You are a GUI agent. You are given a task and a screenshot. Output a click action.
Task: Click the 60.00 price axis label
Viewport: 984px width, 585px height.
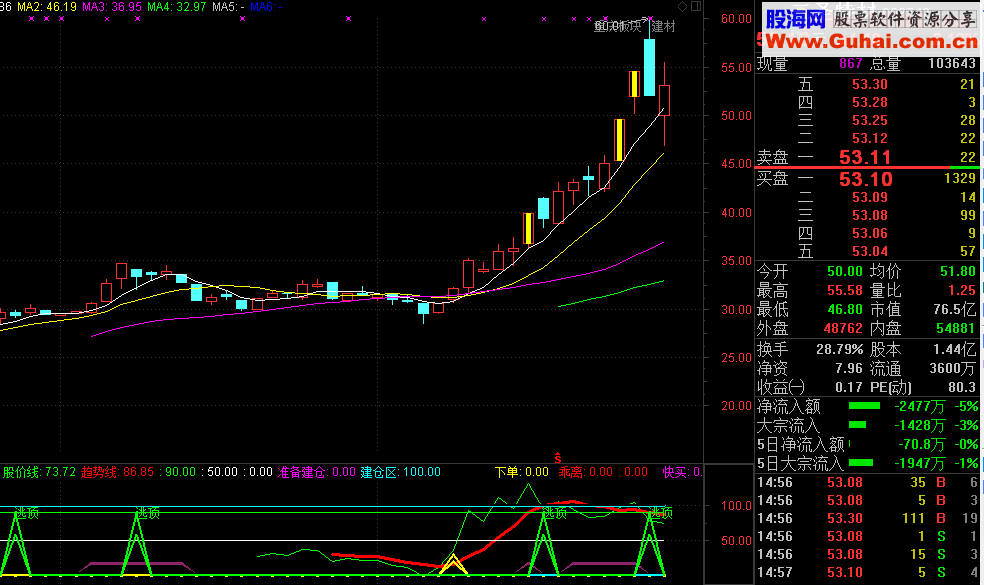pos(736,19)
